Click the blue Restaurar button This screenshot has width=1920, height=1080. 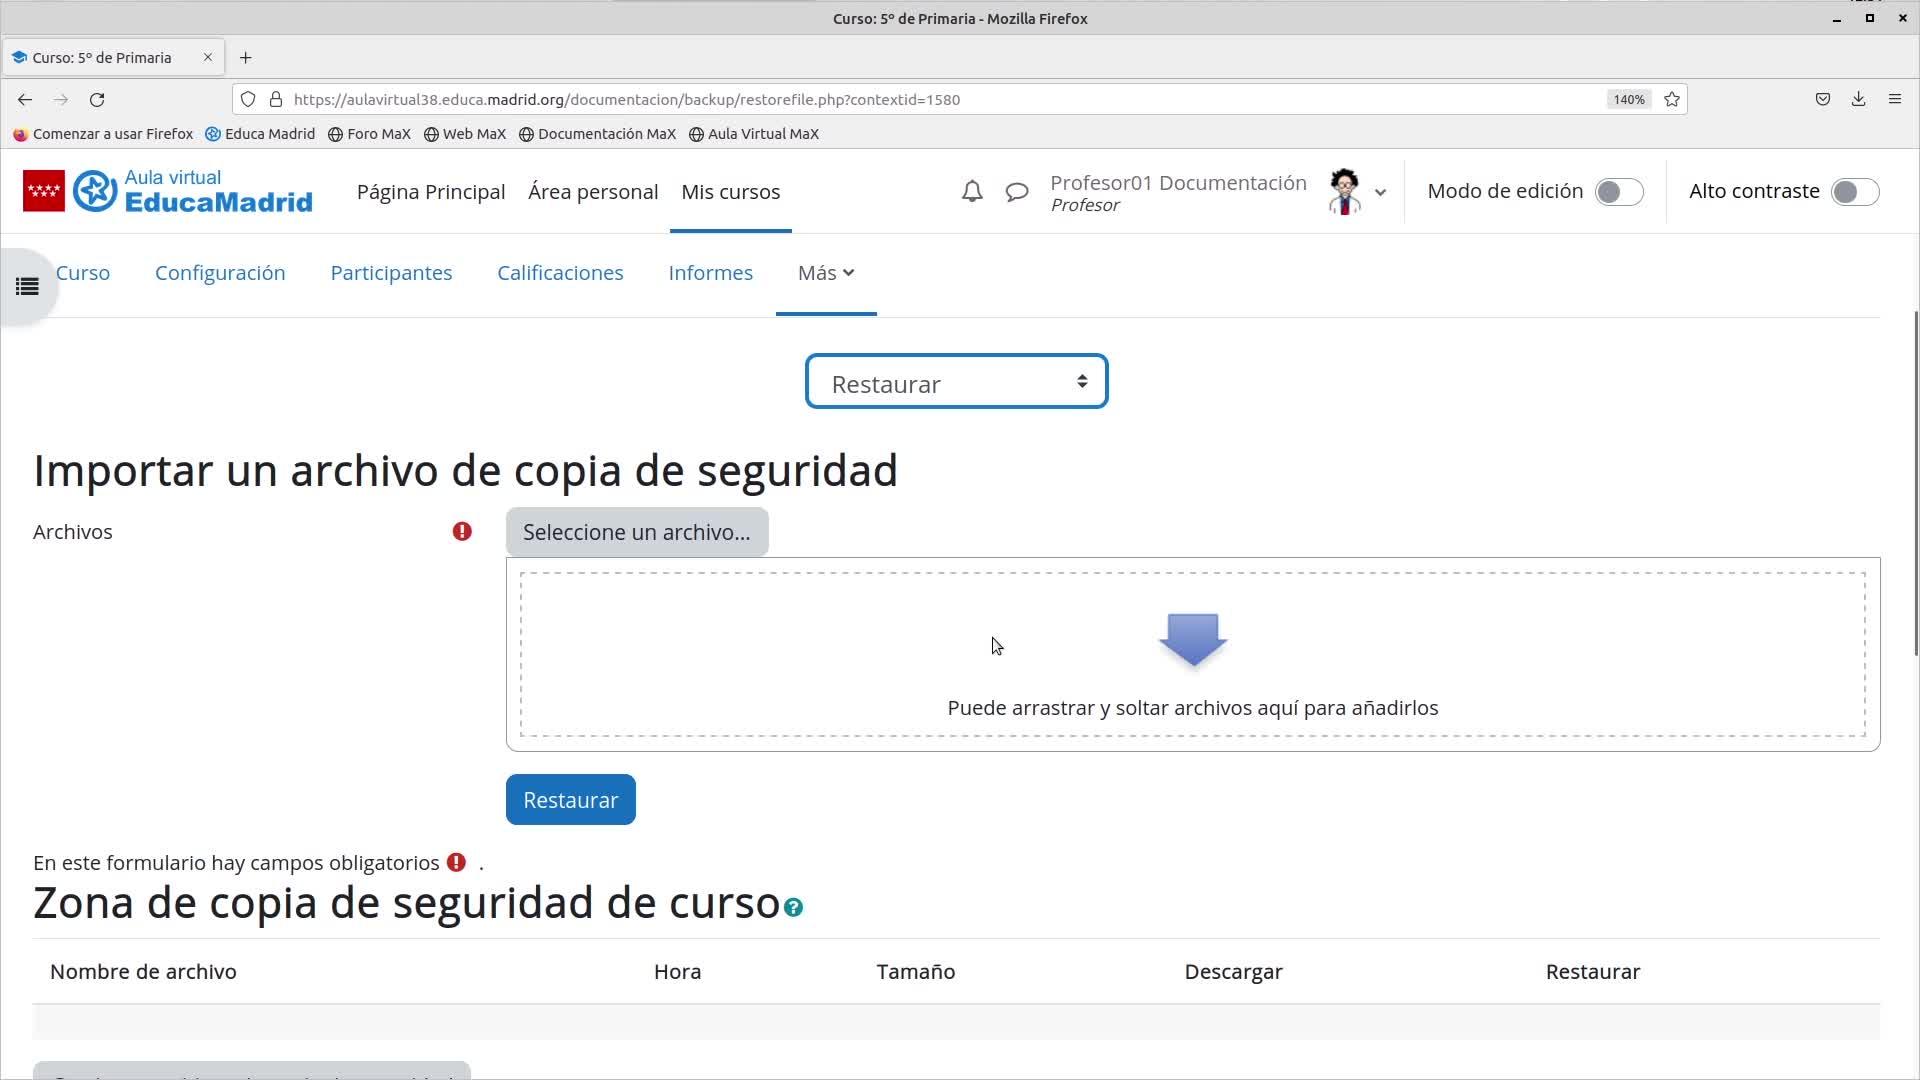coord(570,800)
